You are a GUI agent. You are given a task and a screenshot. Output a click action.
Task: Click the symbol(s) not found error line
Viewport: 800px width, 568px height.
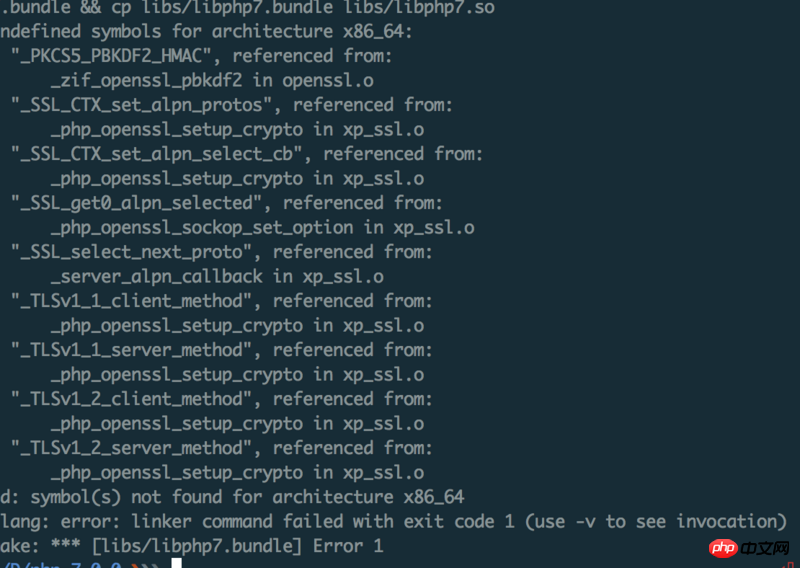point(232,497)
